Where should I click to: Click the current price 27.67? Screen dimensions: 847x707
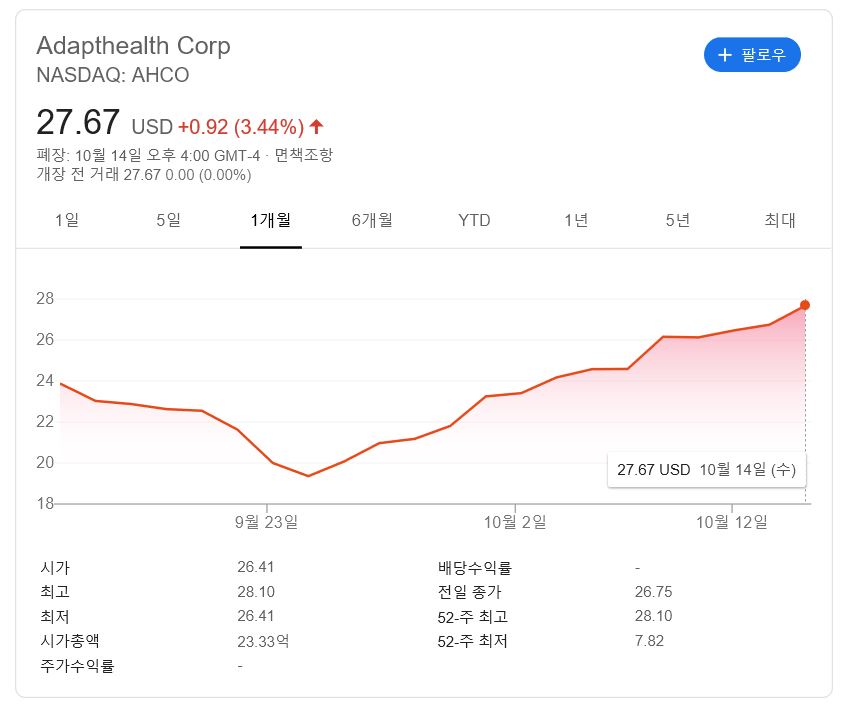(78, 122)
